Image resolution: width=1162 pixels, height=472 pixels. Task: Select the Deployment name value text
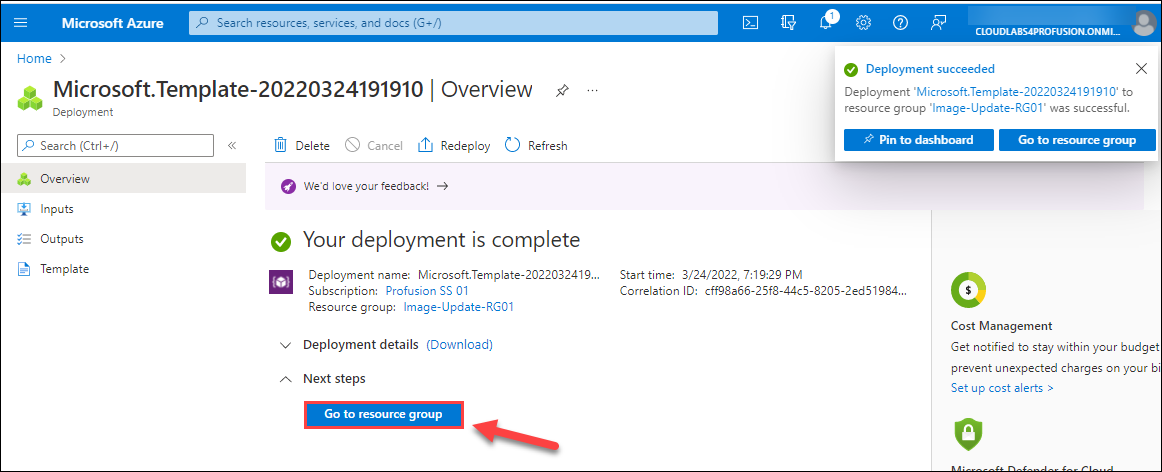[509, 275]
